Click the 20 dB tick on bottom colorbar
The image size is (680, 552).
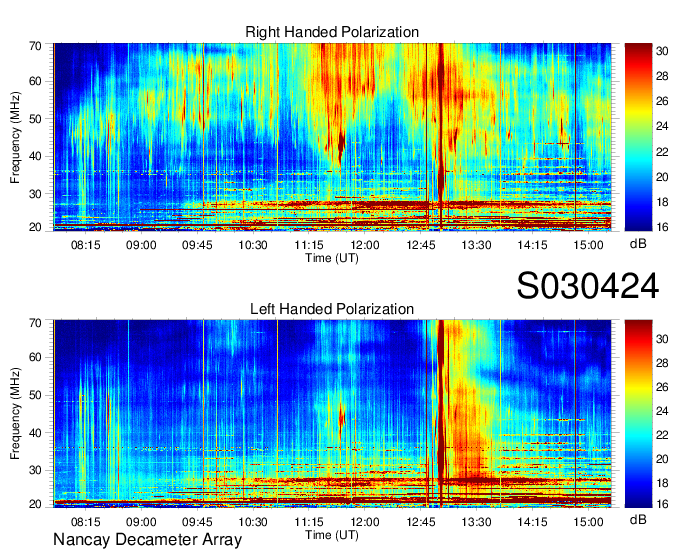pyautogui.click(x=662, y=459)
